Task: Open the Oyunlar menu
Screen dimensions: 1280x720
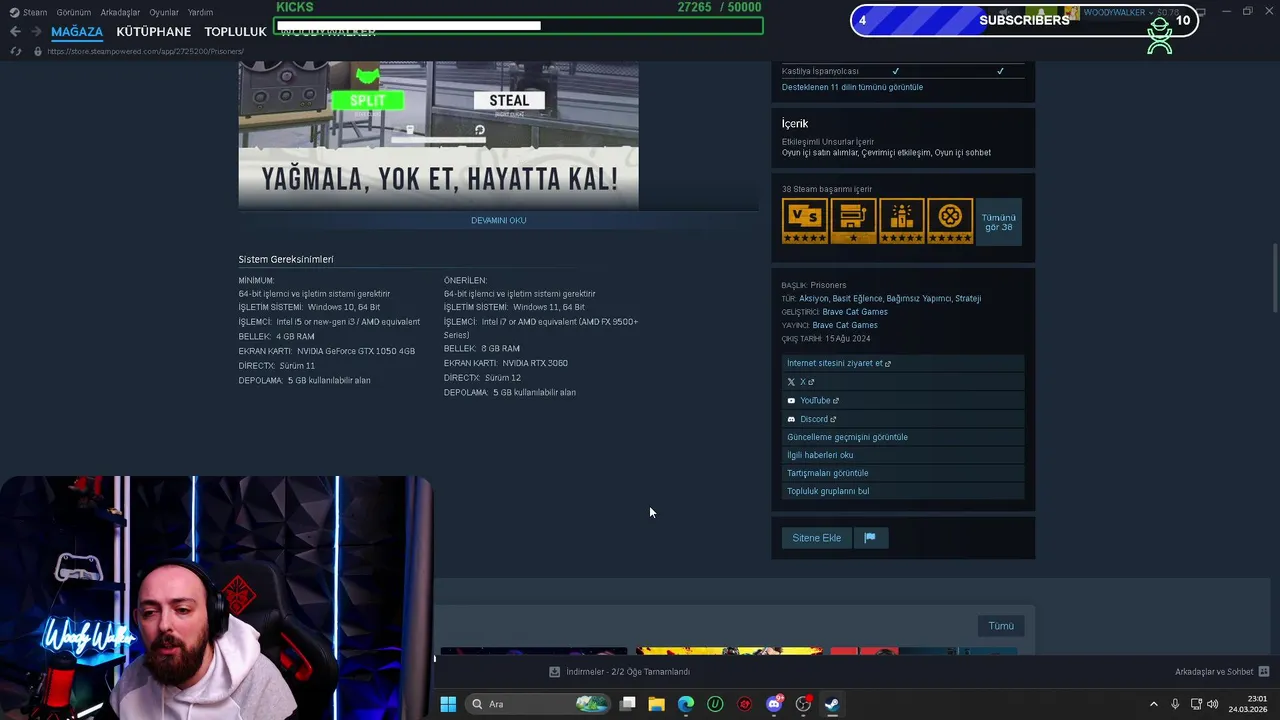Action: pyautogui.click(x=164, y=12)
